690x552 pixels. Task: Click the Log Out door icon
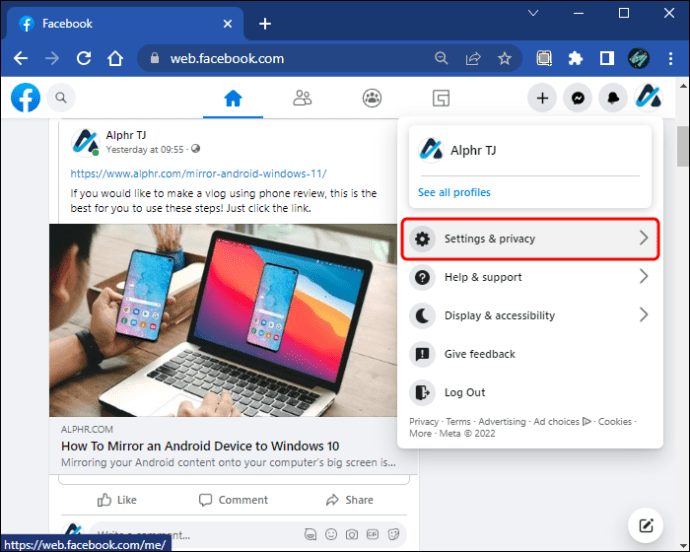click(422, 392)
